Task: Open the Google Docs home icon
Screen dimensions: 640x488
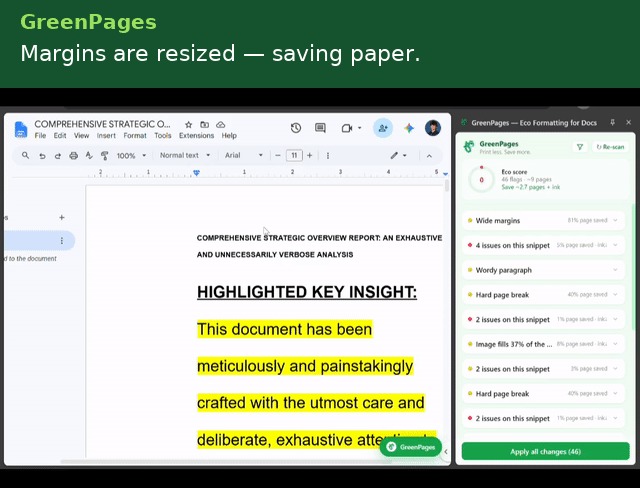Action: pyautogui.click(x=20, y=130)
